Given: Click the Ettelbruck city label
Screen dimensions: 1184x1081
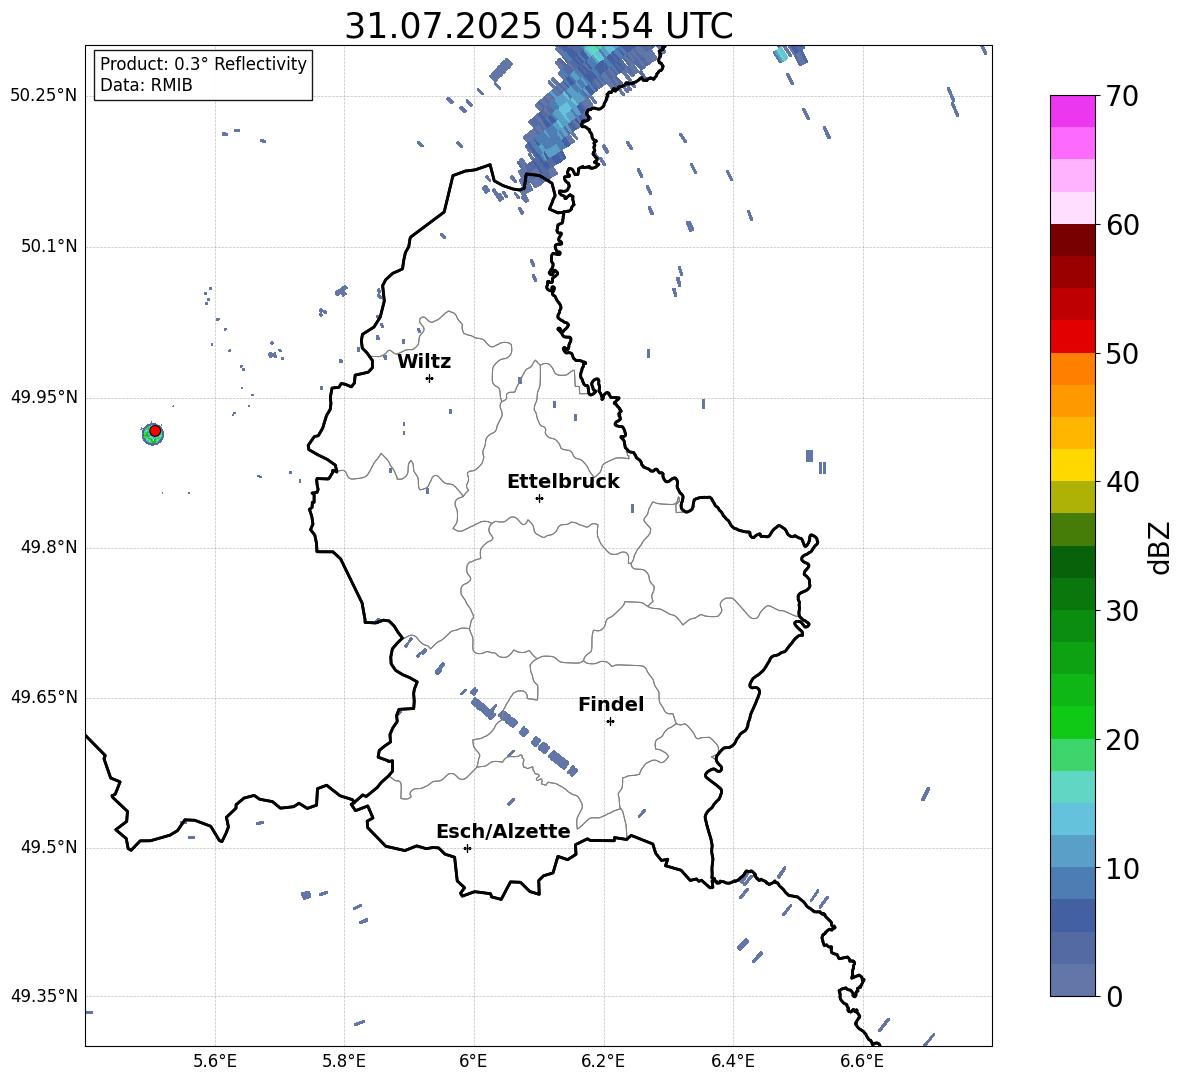Looking at the screenshot, I should click(563, 482).
